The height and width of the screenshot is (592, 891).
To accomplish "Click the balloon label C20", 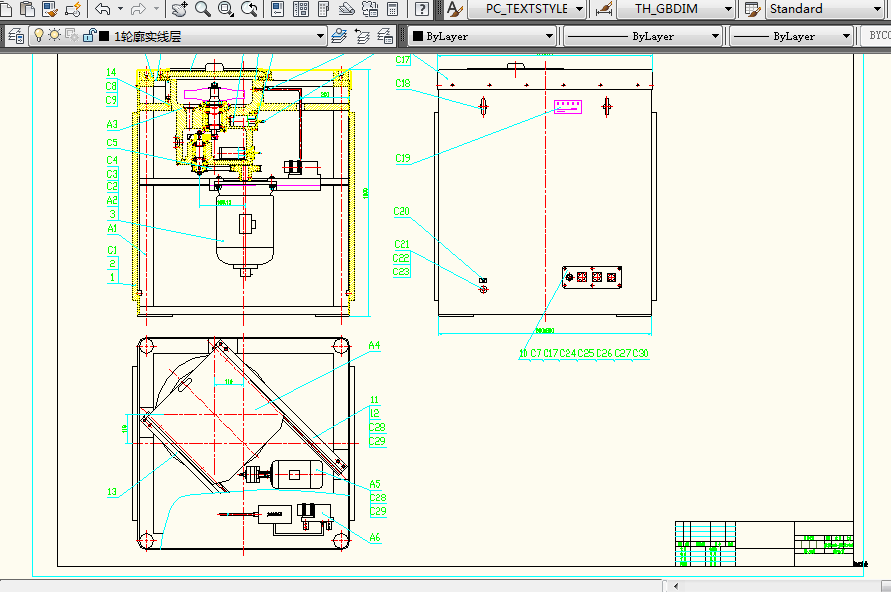I will [x=401, y=211].
